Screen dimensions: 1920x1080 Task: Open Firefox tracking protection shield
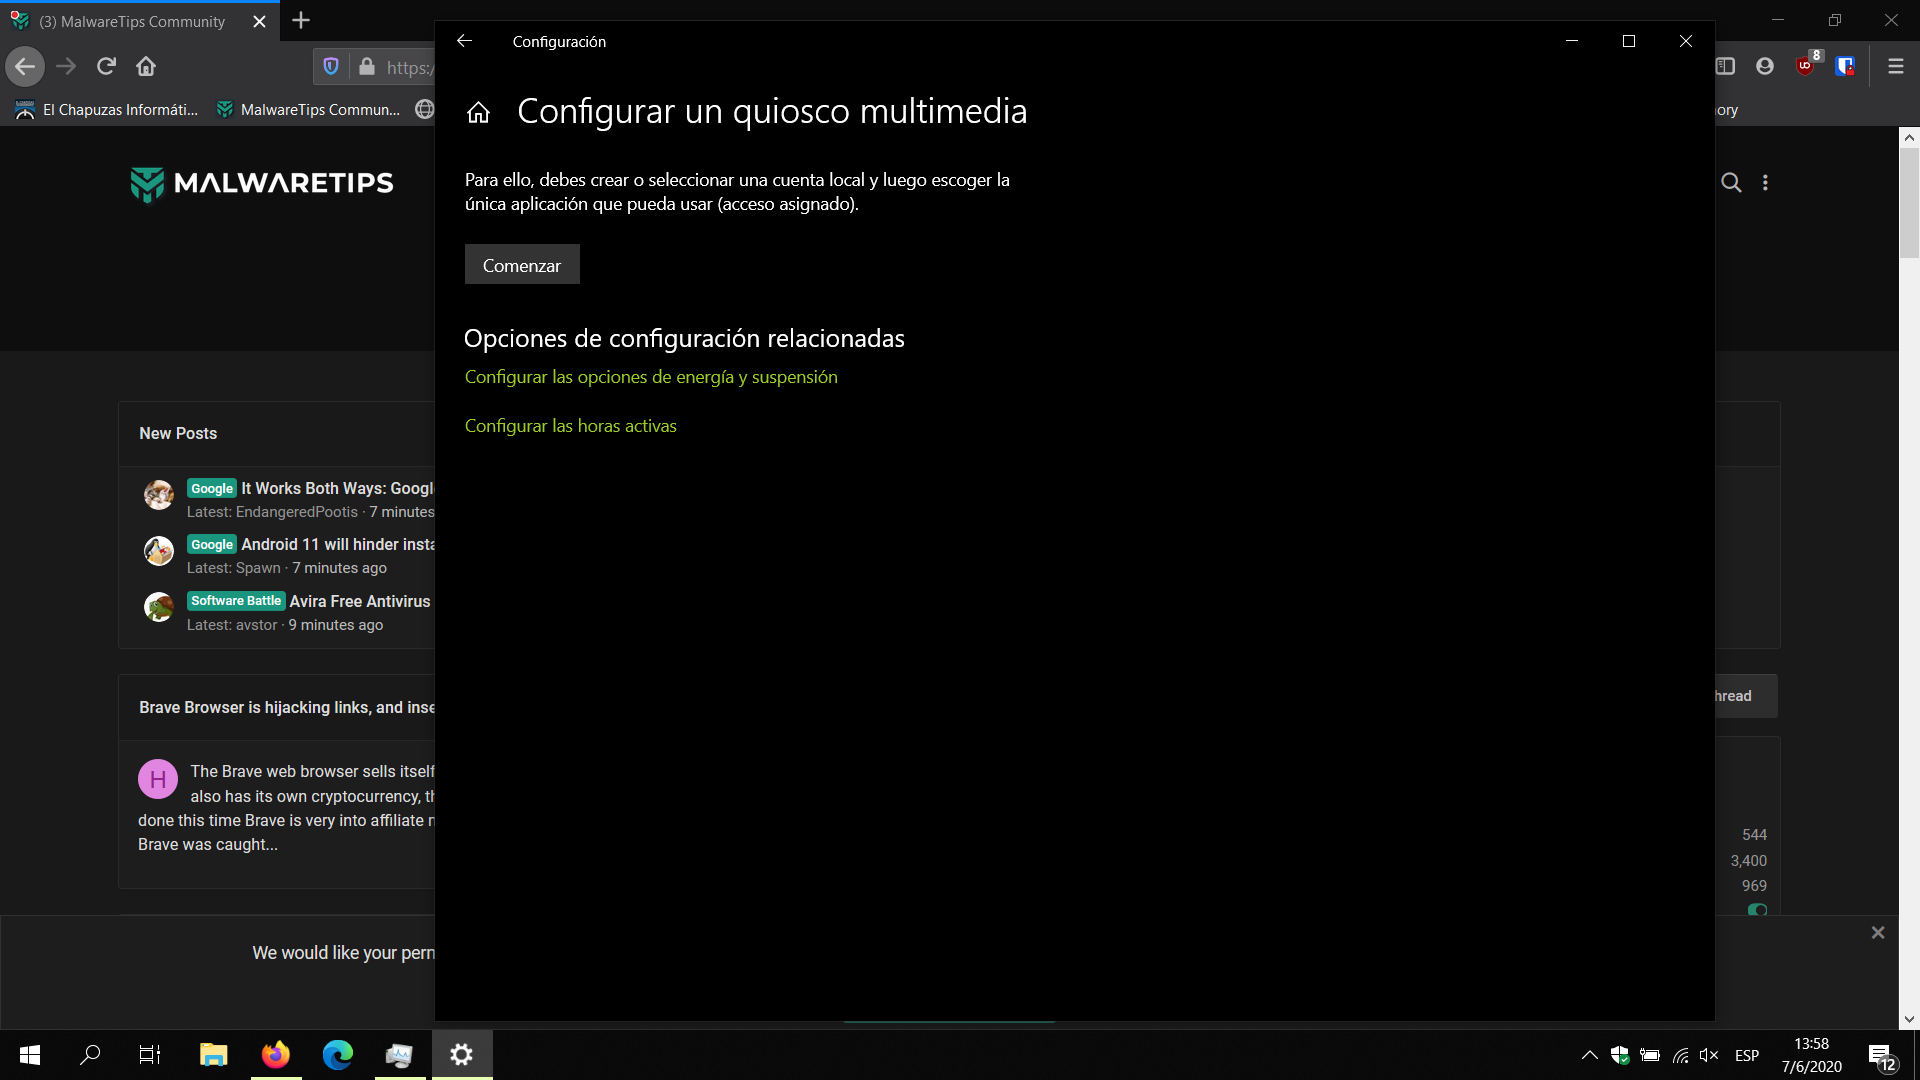pyautogui.click(x=331, y=66)
